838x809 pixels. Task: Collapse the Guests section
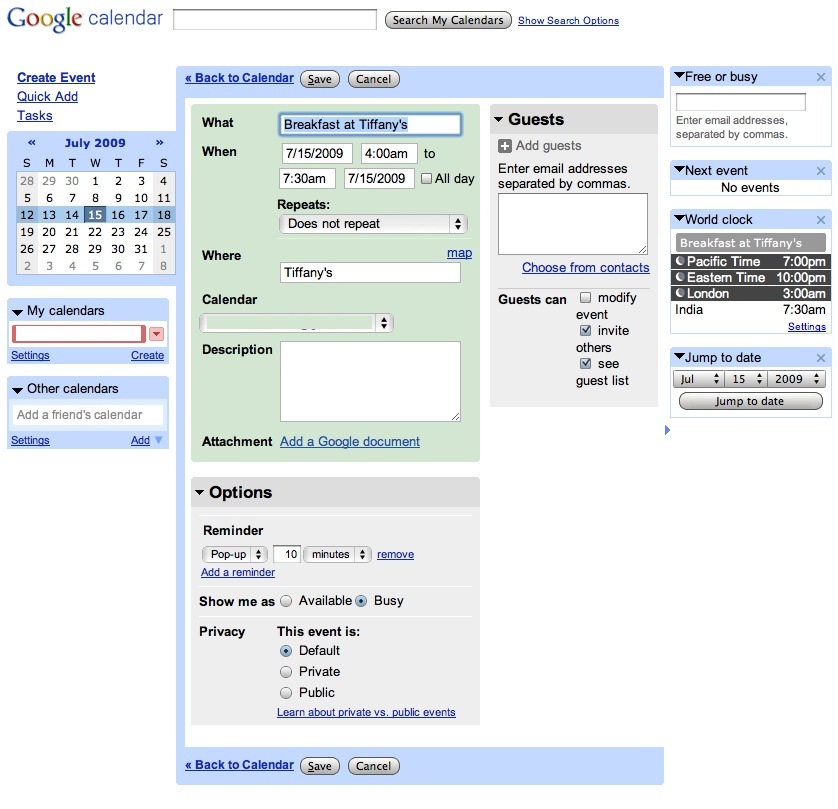(x=497, y=118)
